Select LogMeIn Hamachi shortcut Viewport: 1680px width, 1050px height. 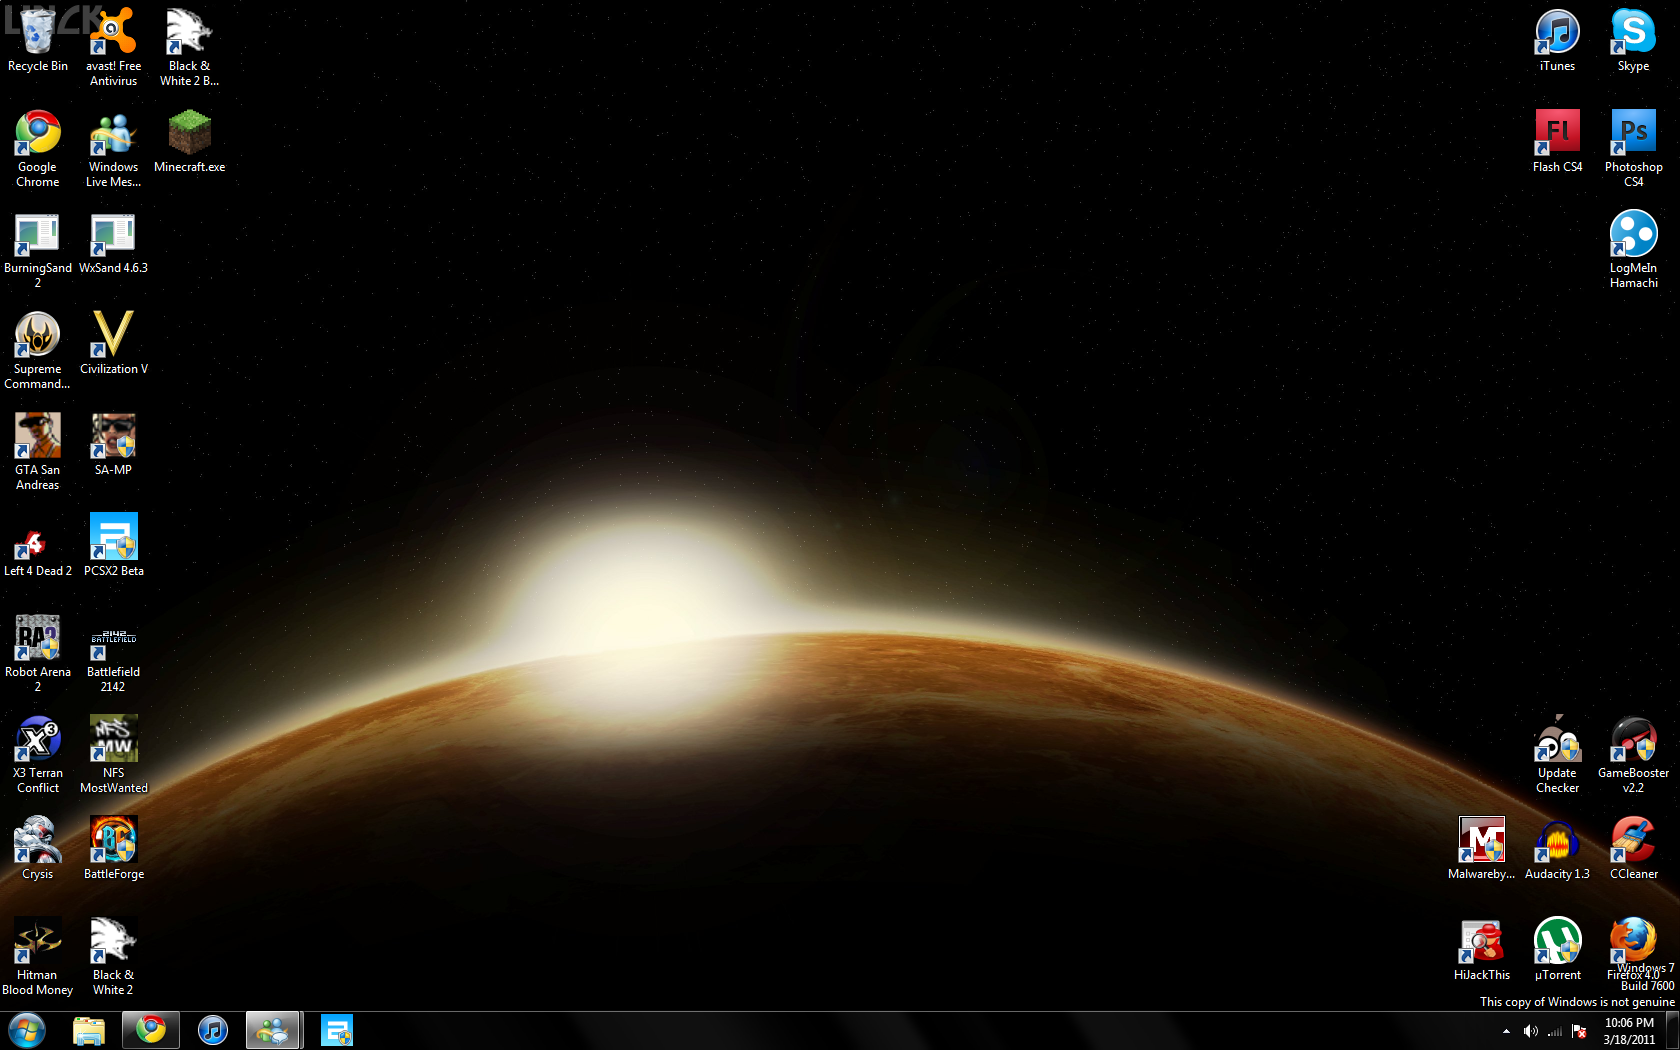pyautogui.click(x=1634, y=250)
